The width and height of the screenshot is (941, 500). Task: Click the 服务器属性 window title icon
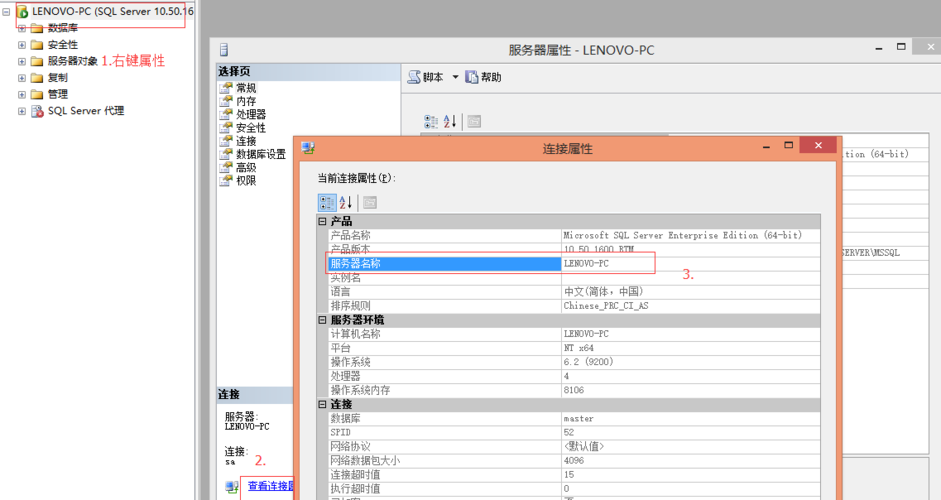(x=224, y=50)
